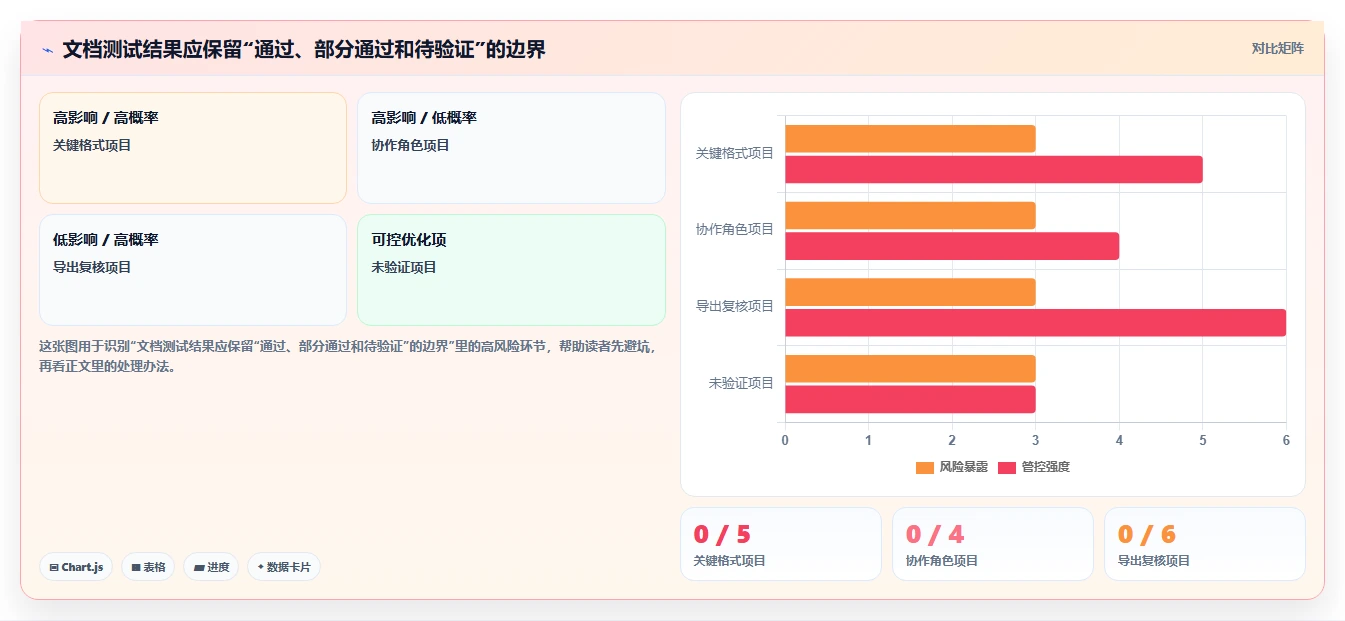The height and width of the screenshot is (621, 1345).
Task: Click the orange bar for 关键格式项目
Action: (x=910, y=139)
